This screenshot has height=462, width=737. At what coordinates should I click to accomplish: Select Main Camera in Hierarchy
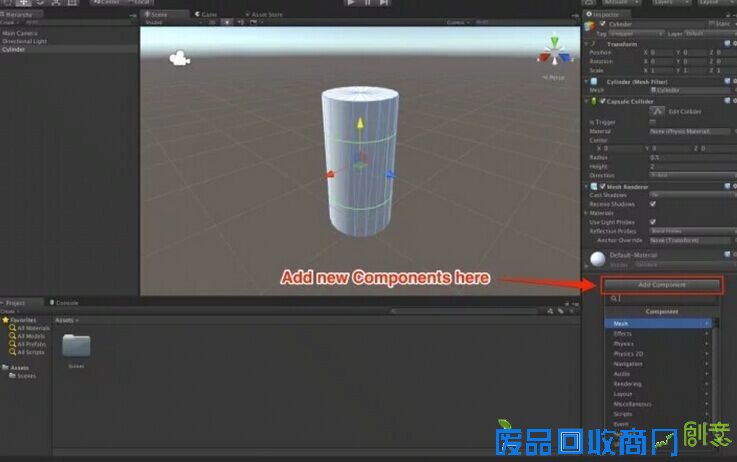(x=20, y=33)
